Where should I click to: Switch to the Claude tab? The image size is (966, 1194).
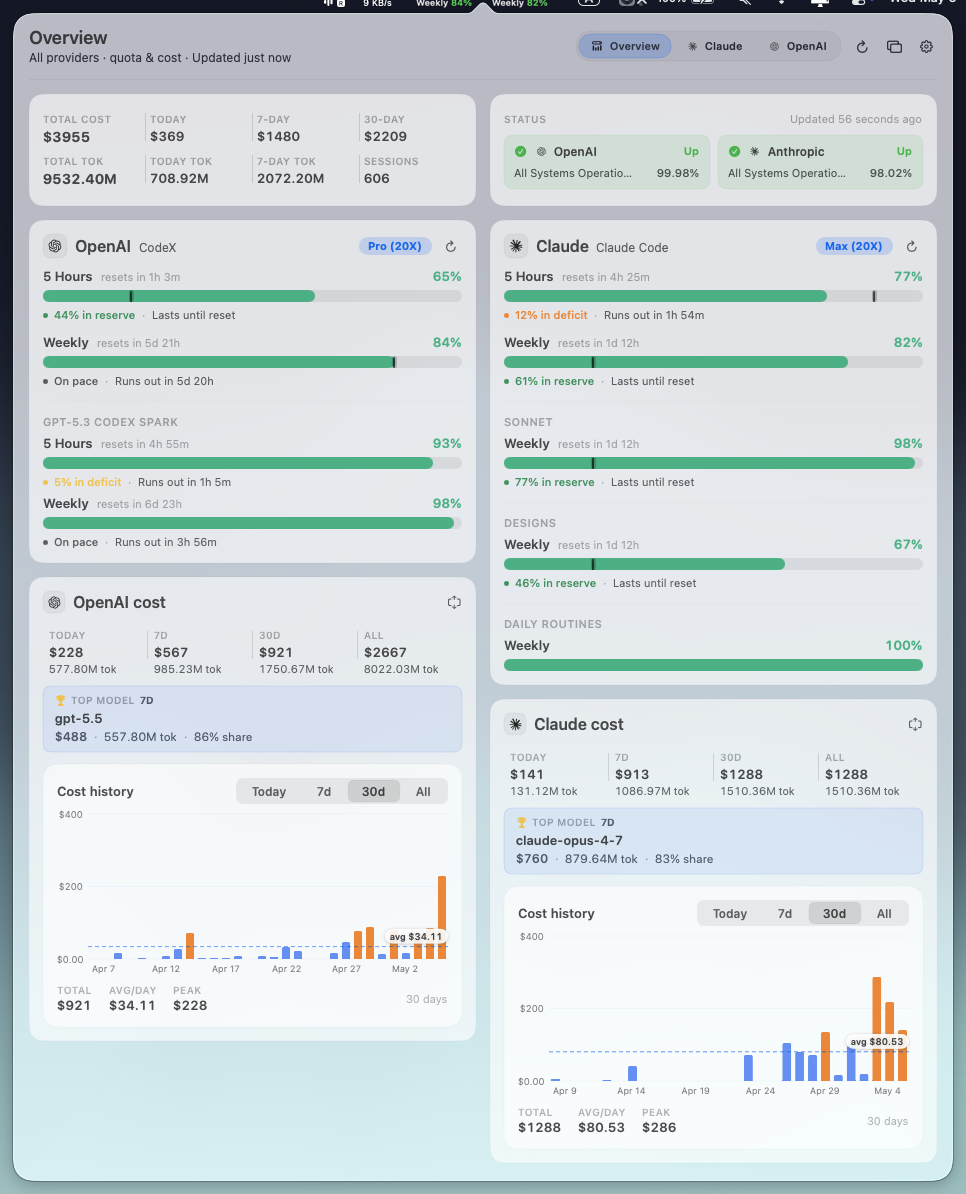(x=715, y=46)
